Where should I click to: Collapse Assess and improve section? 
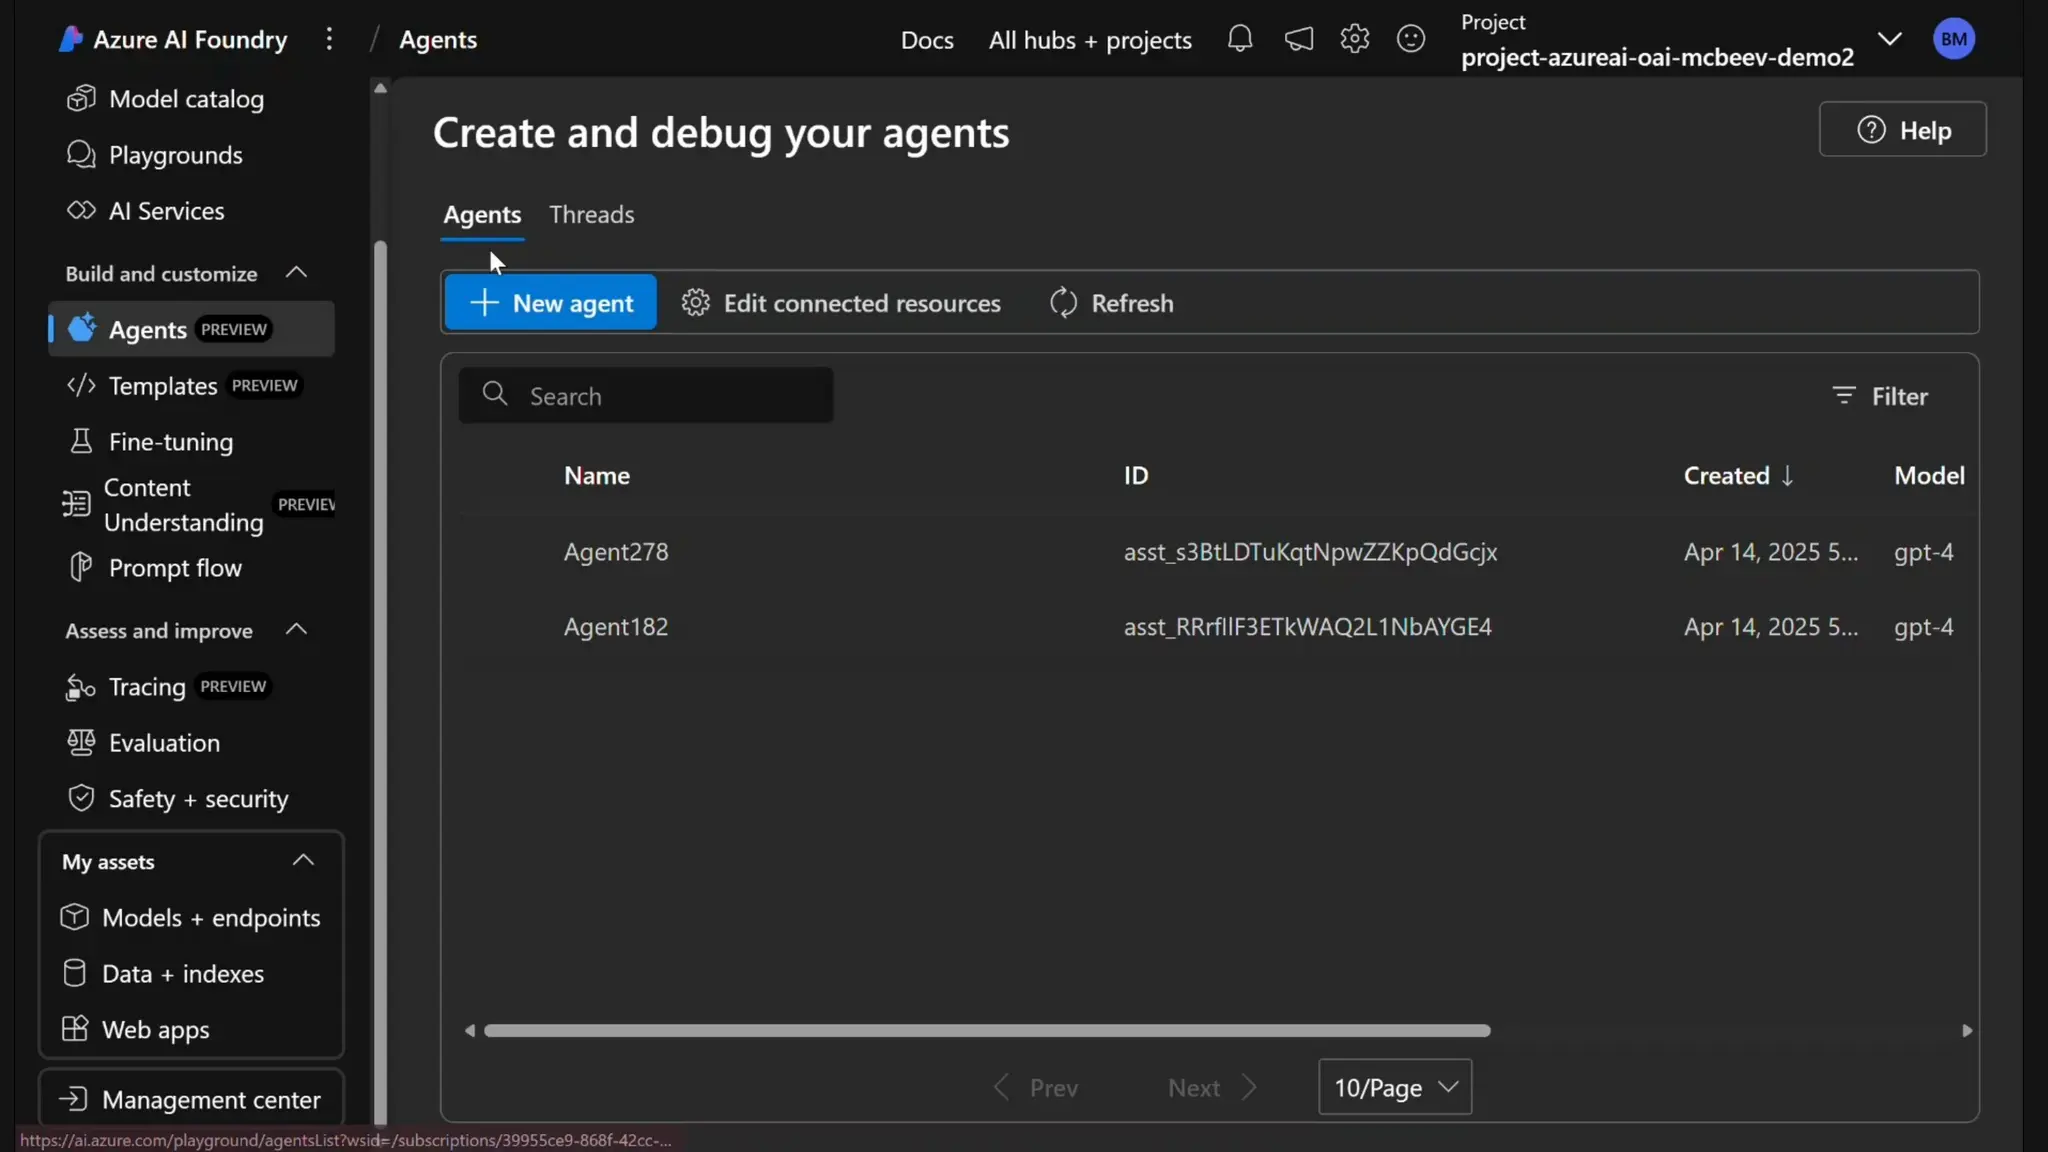tap(296, 630)
